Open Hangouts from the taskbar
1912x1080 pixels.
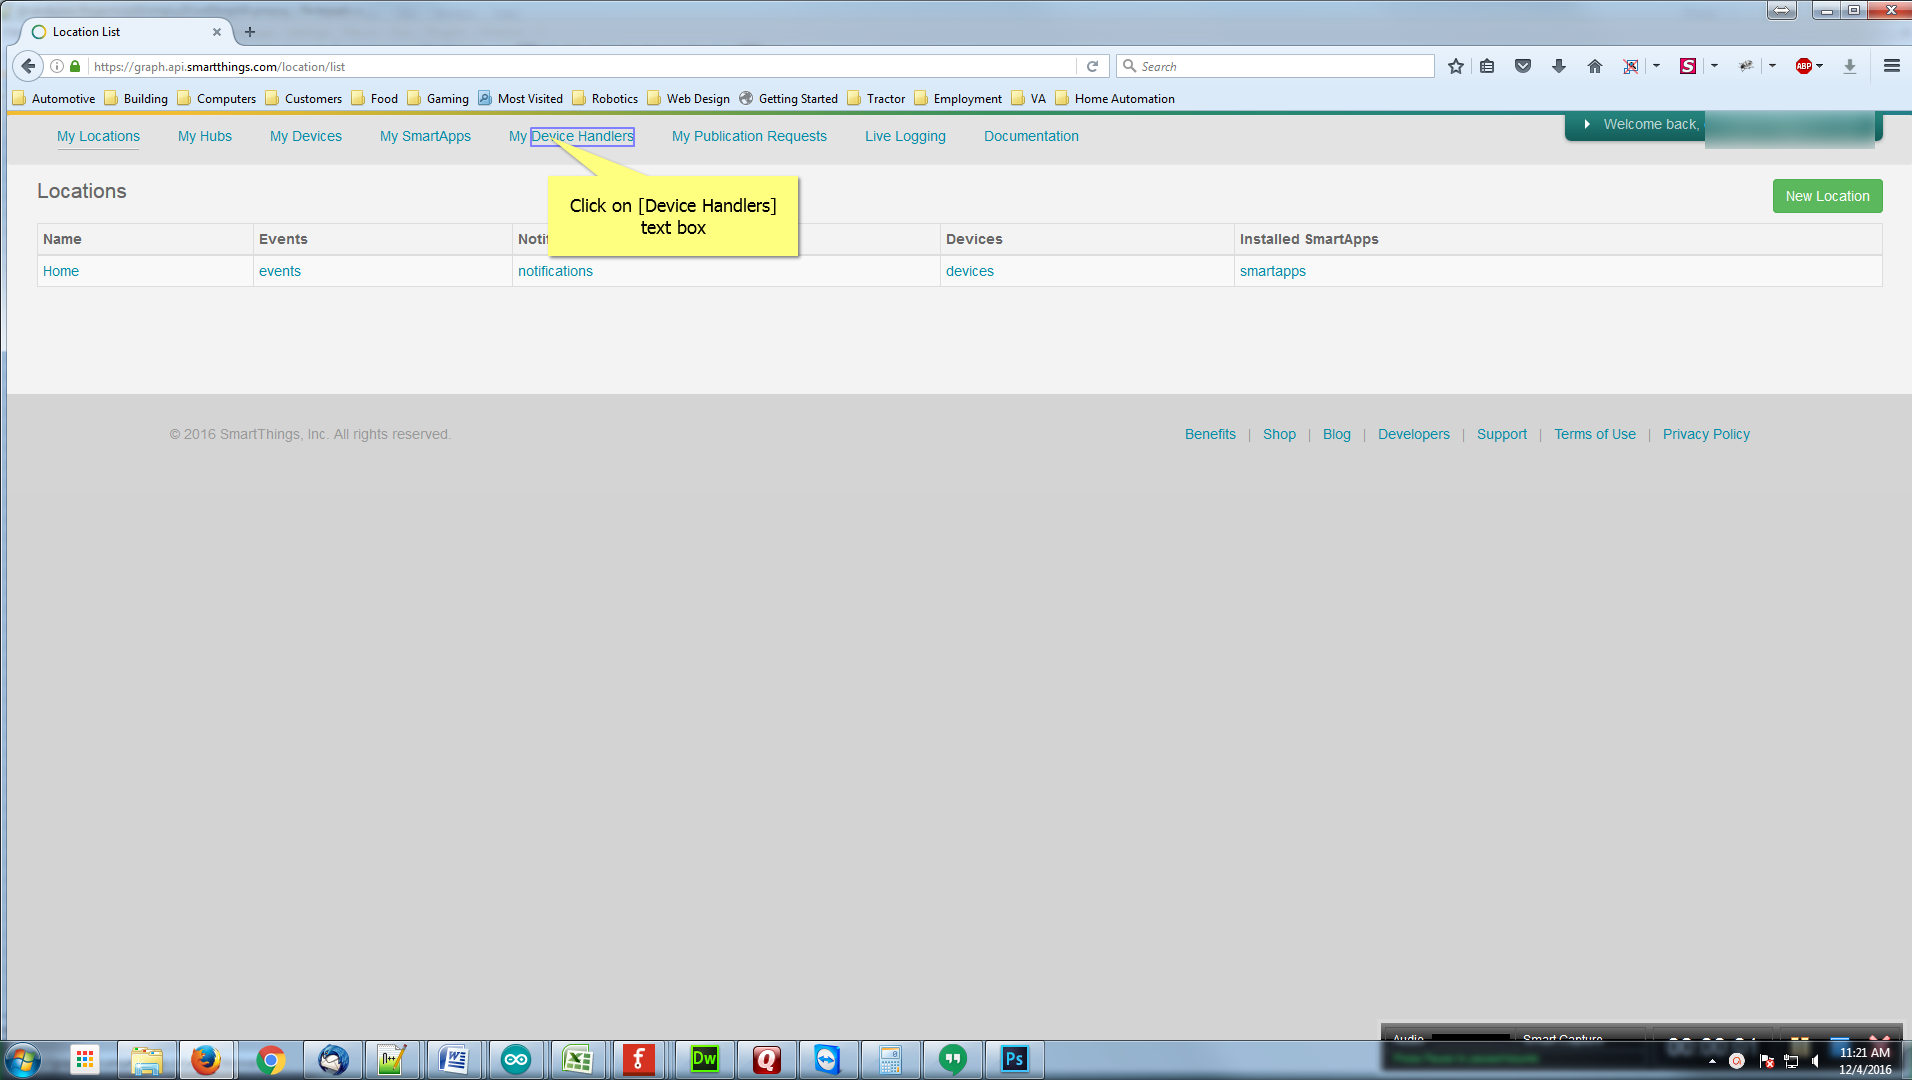(x=953, y=1059)
